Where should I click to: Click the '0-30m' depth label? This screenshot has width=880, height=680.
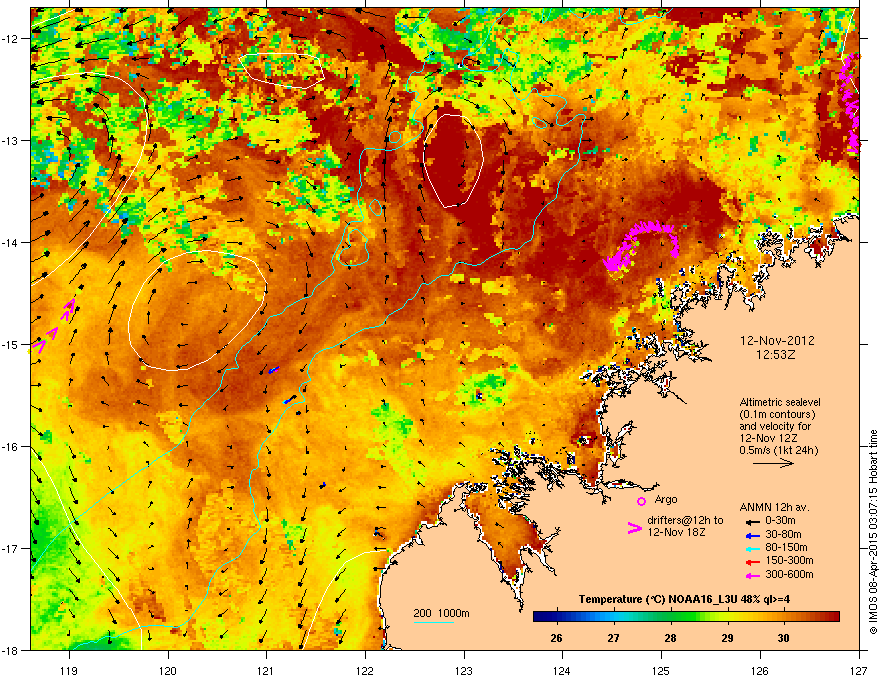click(x=780, y=520)
